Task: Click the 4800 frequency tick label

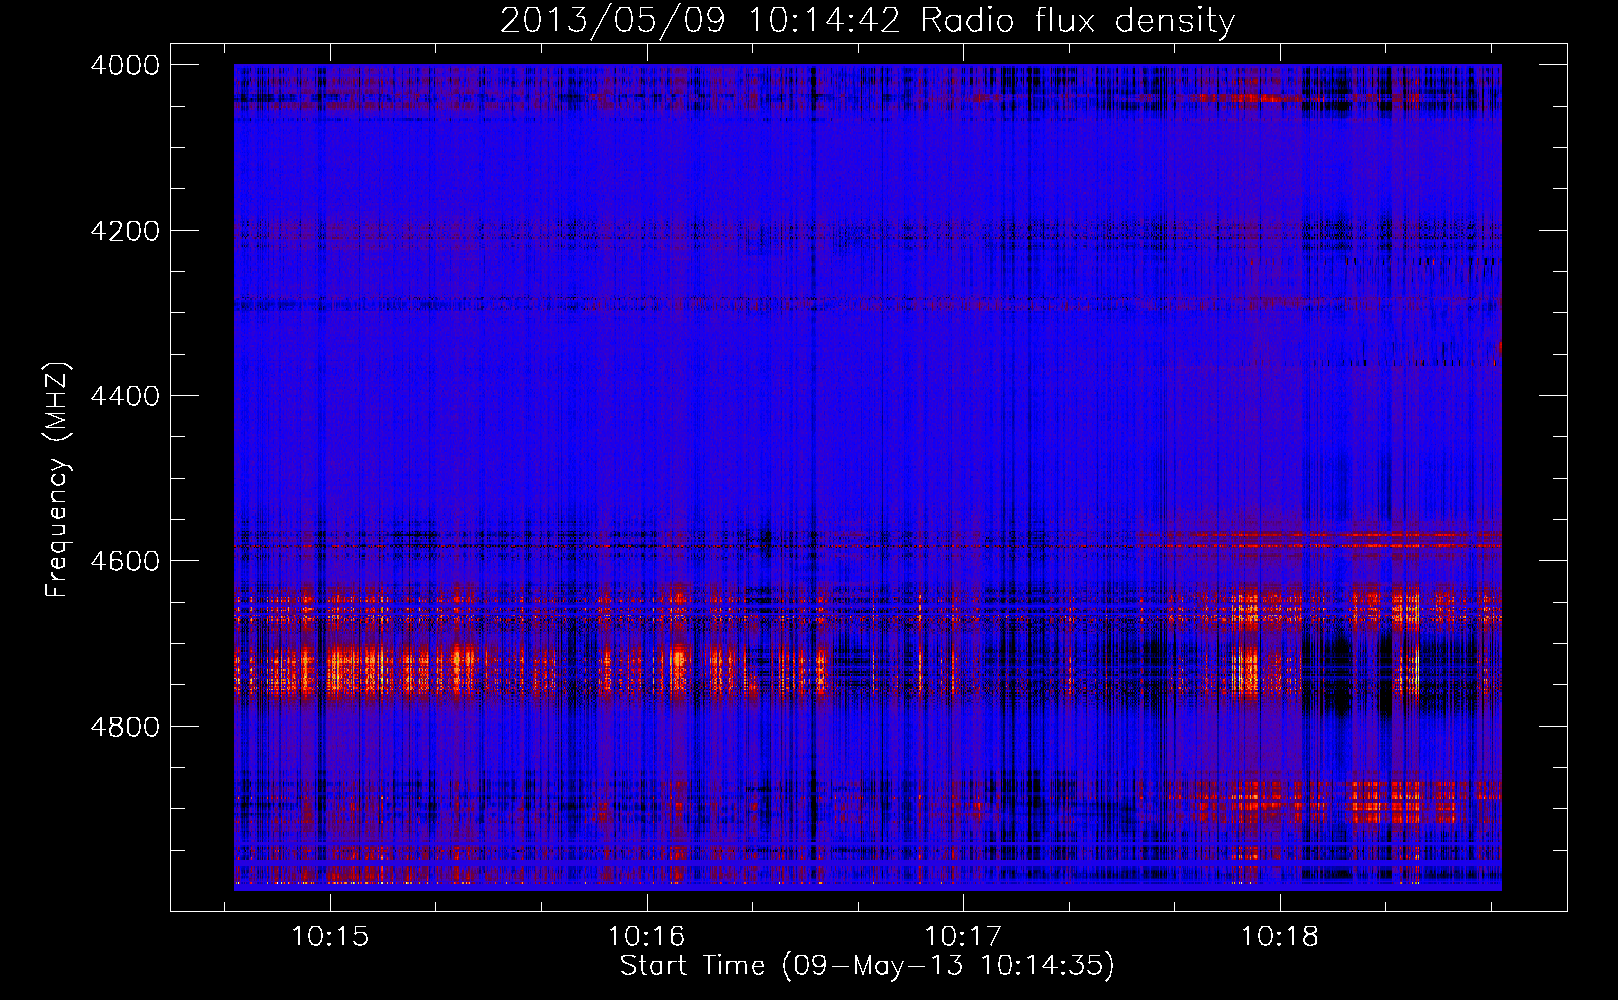Action: click(125, 727)
